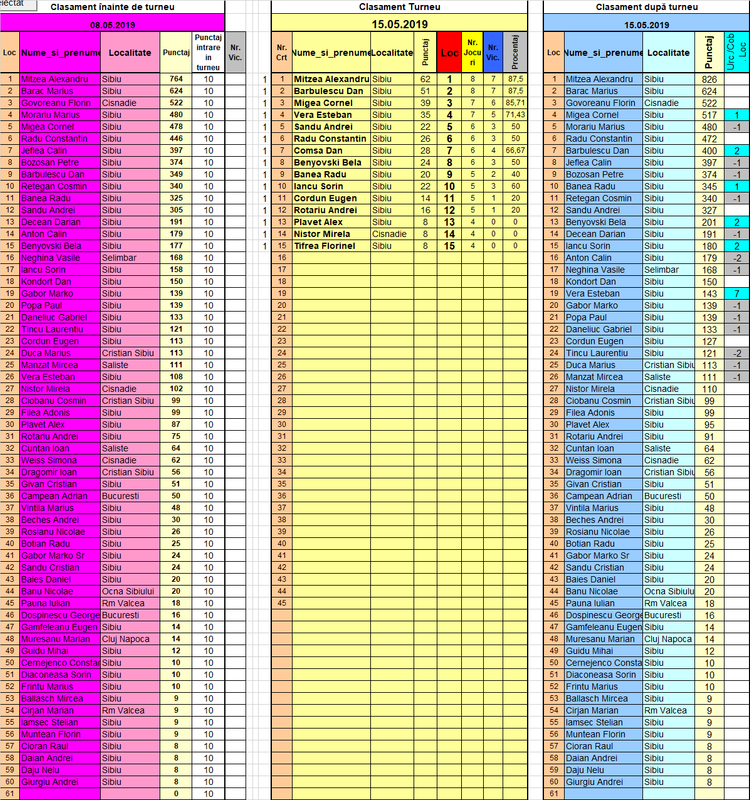Select percentage cell 71,43

tap(515, 115)
